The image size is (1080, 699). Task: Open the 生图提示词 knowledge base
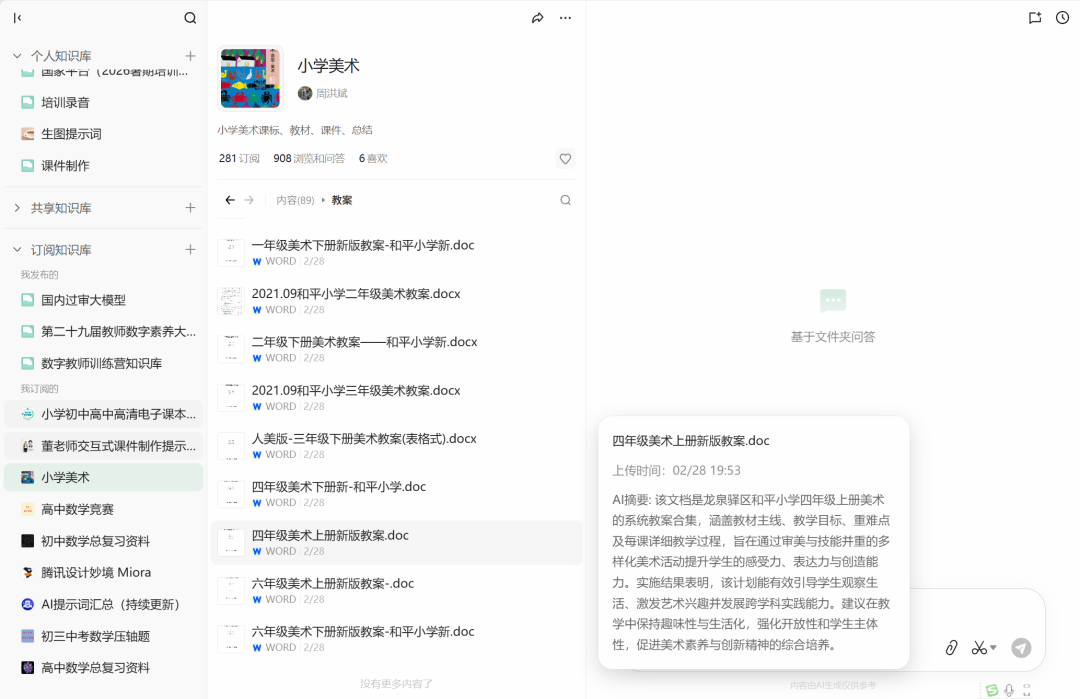[x=103, y=134]
